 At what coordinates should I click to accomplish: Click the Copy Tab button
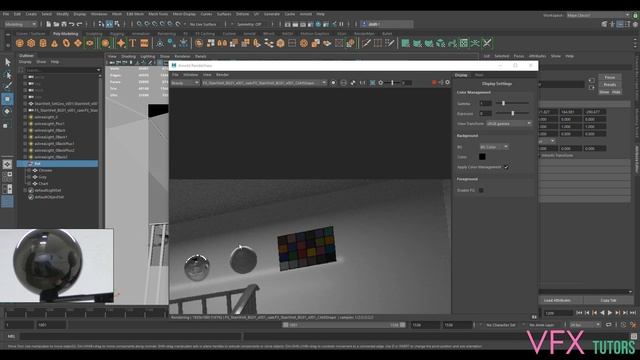[608, 300]
